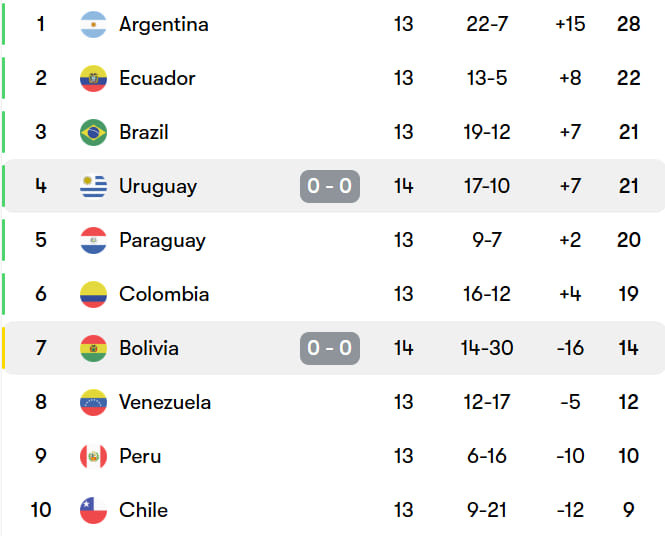Click the Argentina flag icon
This screenshot has width=665, height=536.
93,24
